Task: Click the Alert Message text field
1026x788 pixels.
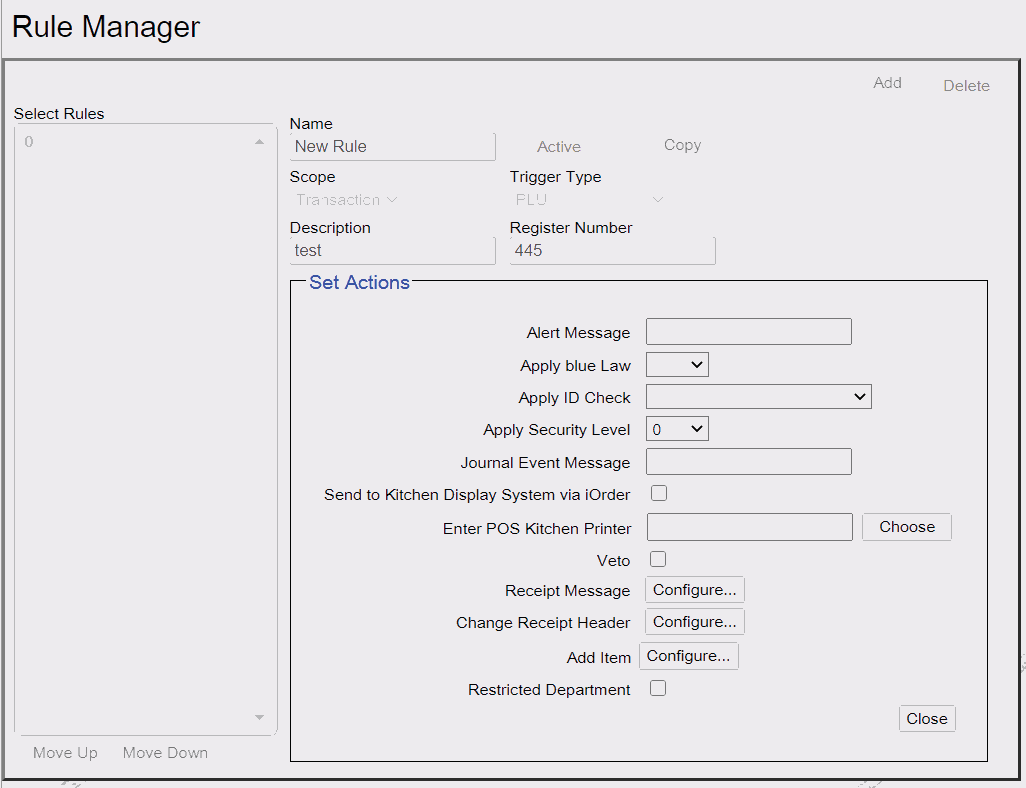Action: coord(749,331)
